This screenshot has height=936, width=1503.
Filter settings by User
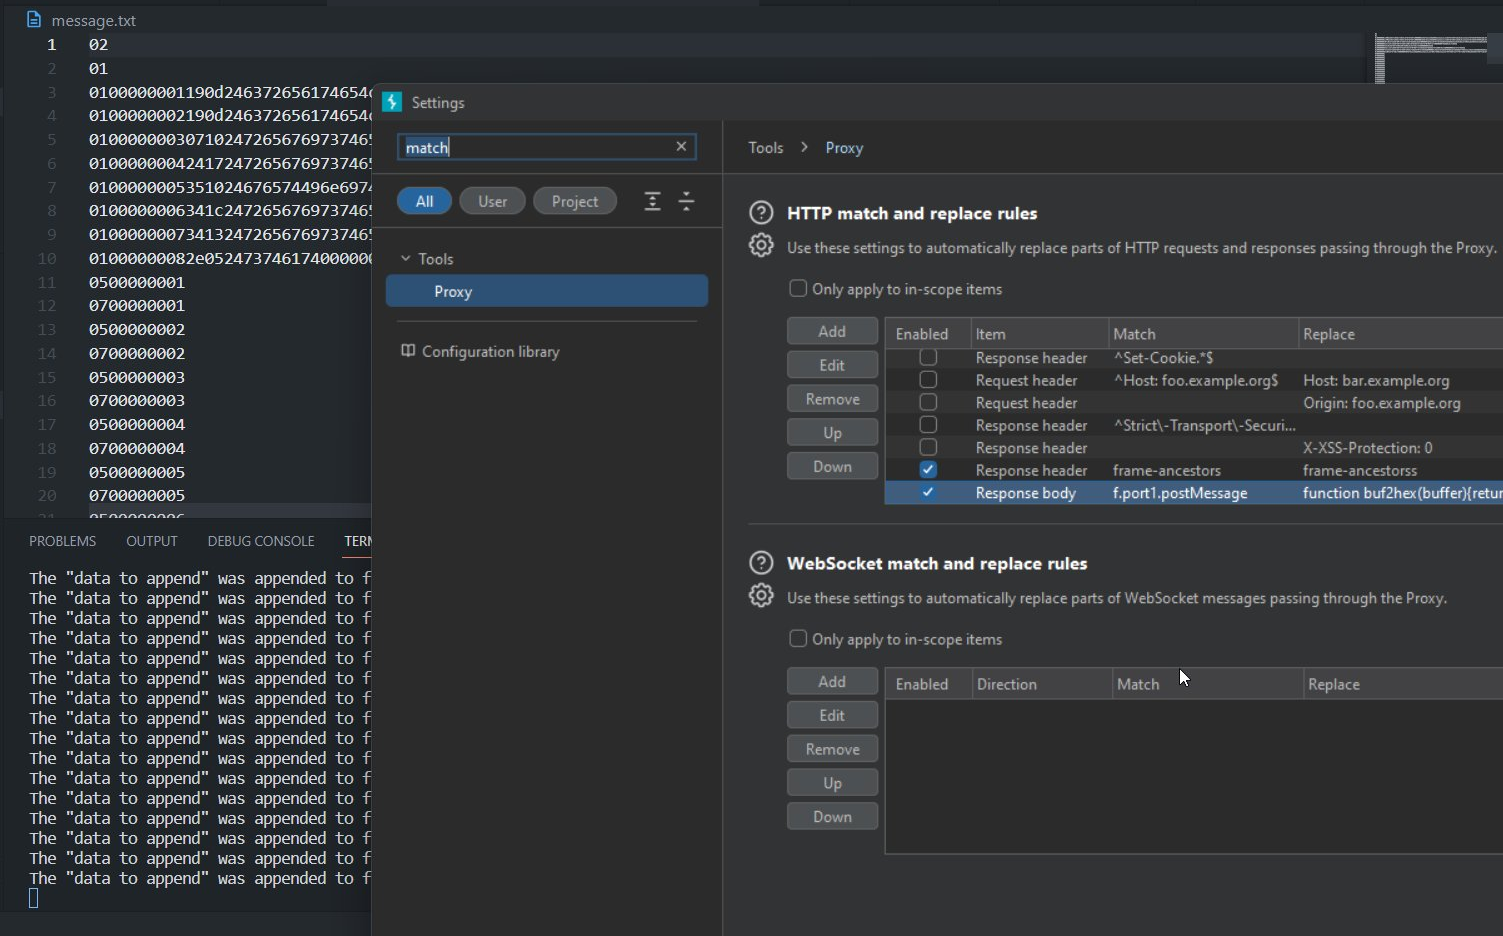492,201
